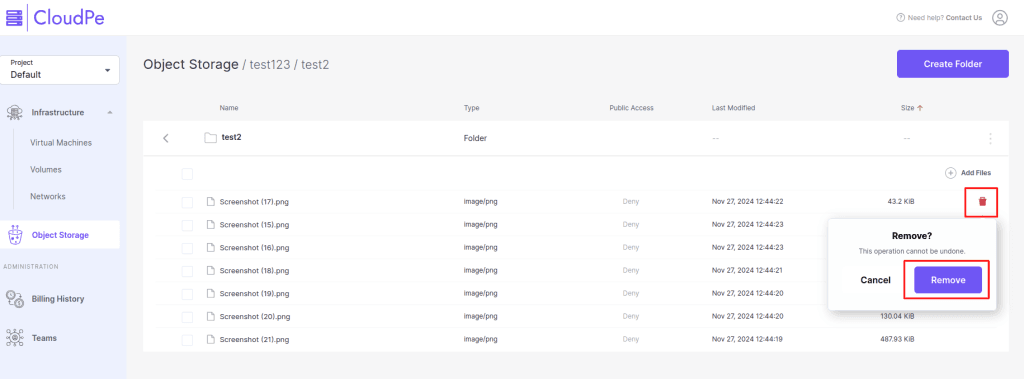Click the Object Storage bucket icon
This screenshot has height=379, width=1024.
pyautogui.click(x=14, y=235)
